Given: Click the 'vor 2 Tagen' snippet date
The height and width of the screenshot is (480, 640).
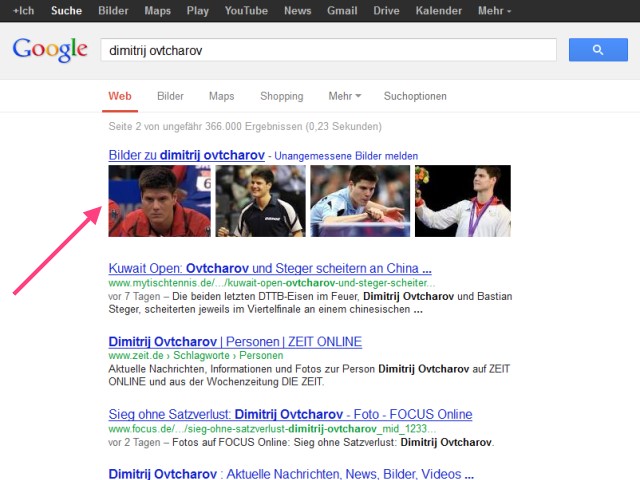Looking at the screenshot, I should click(134, 442).
